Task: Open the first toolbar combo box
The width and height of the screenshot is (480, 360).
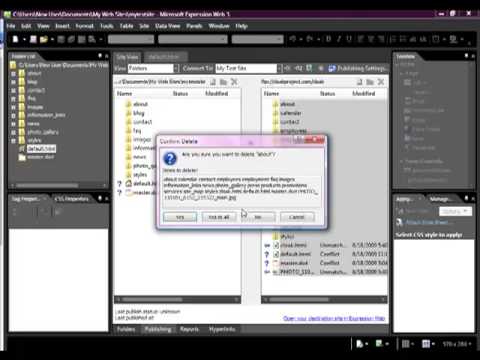Action: [131, 39]
